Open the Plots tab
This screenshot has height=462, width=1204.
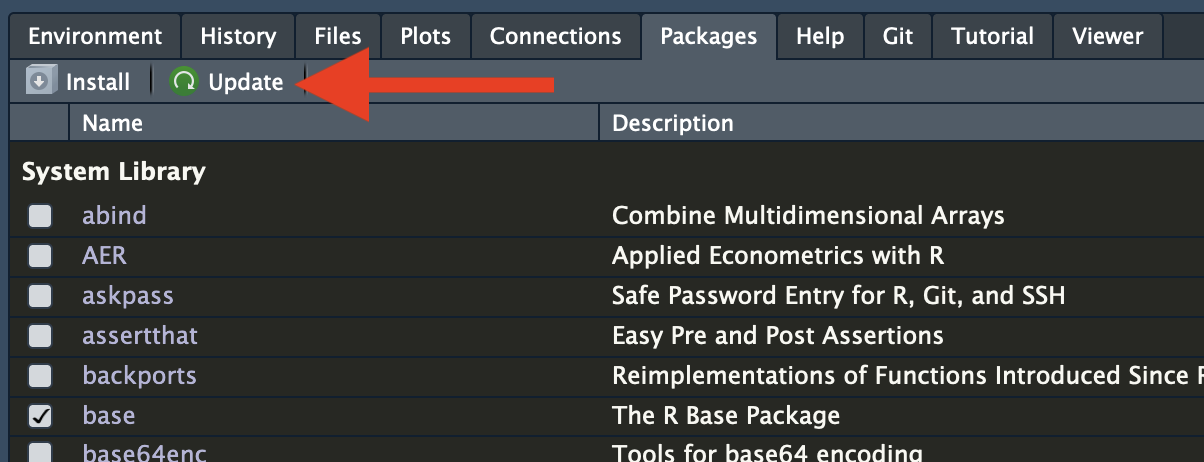tap(425, 36)
